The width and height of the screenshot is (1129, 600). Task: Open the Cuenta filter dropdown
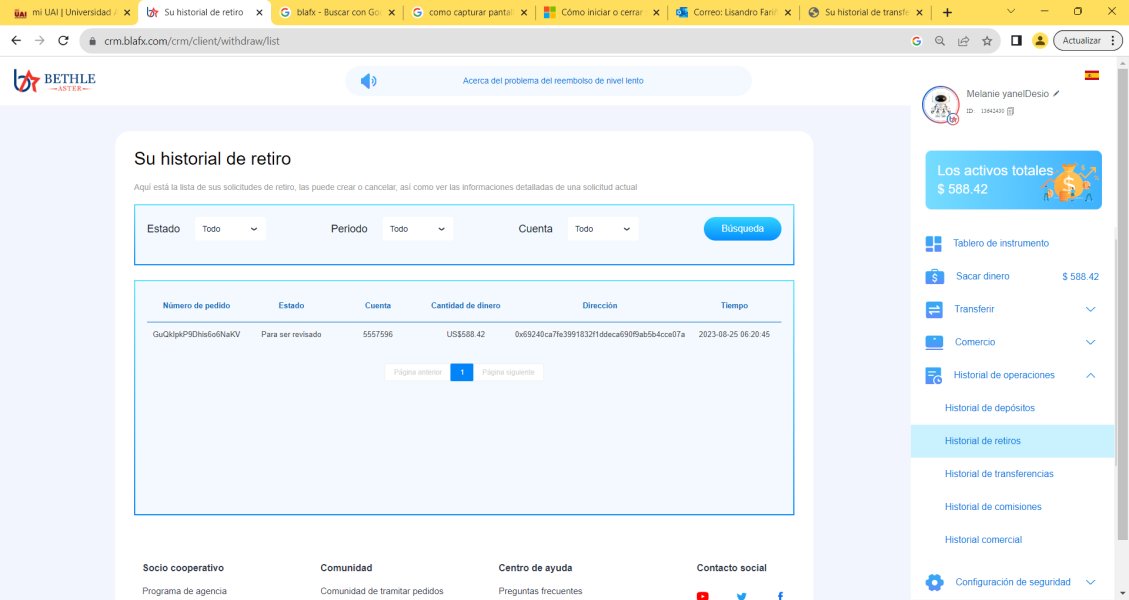coord(602,229)
